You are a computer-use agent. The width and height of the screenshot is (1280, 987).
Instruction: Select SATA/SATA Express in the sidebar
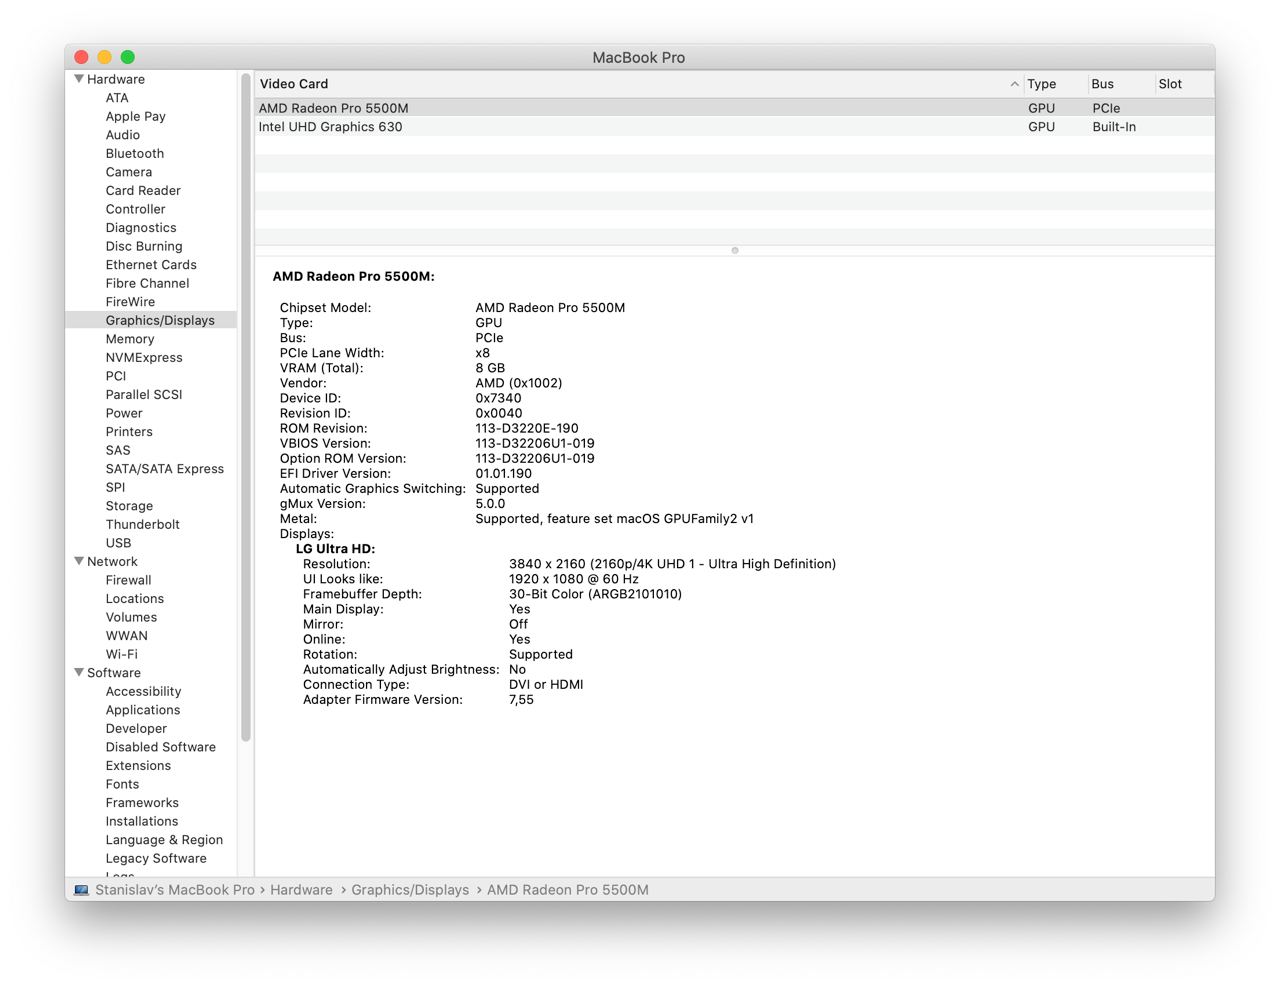pos(165,468)
